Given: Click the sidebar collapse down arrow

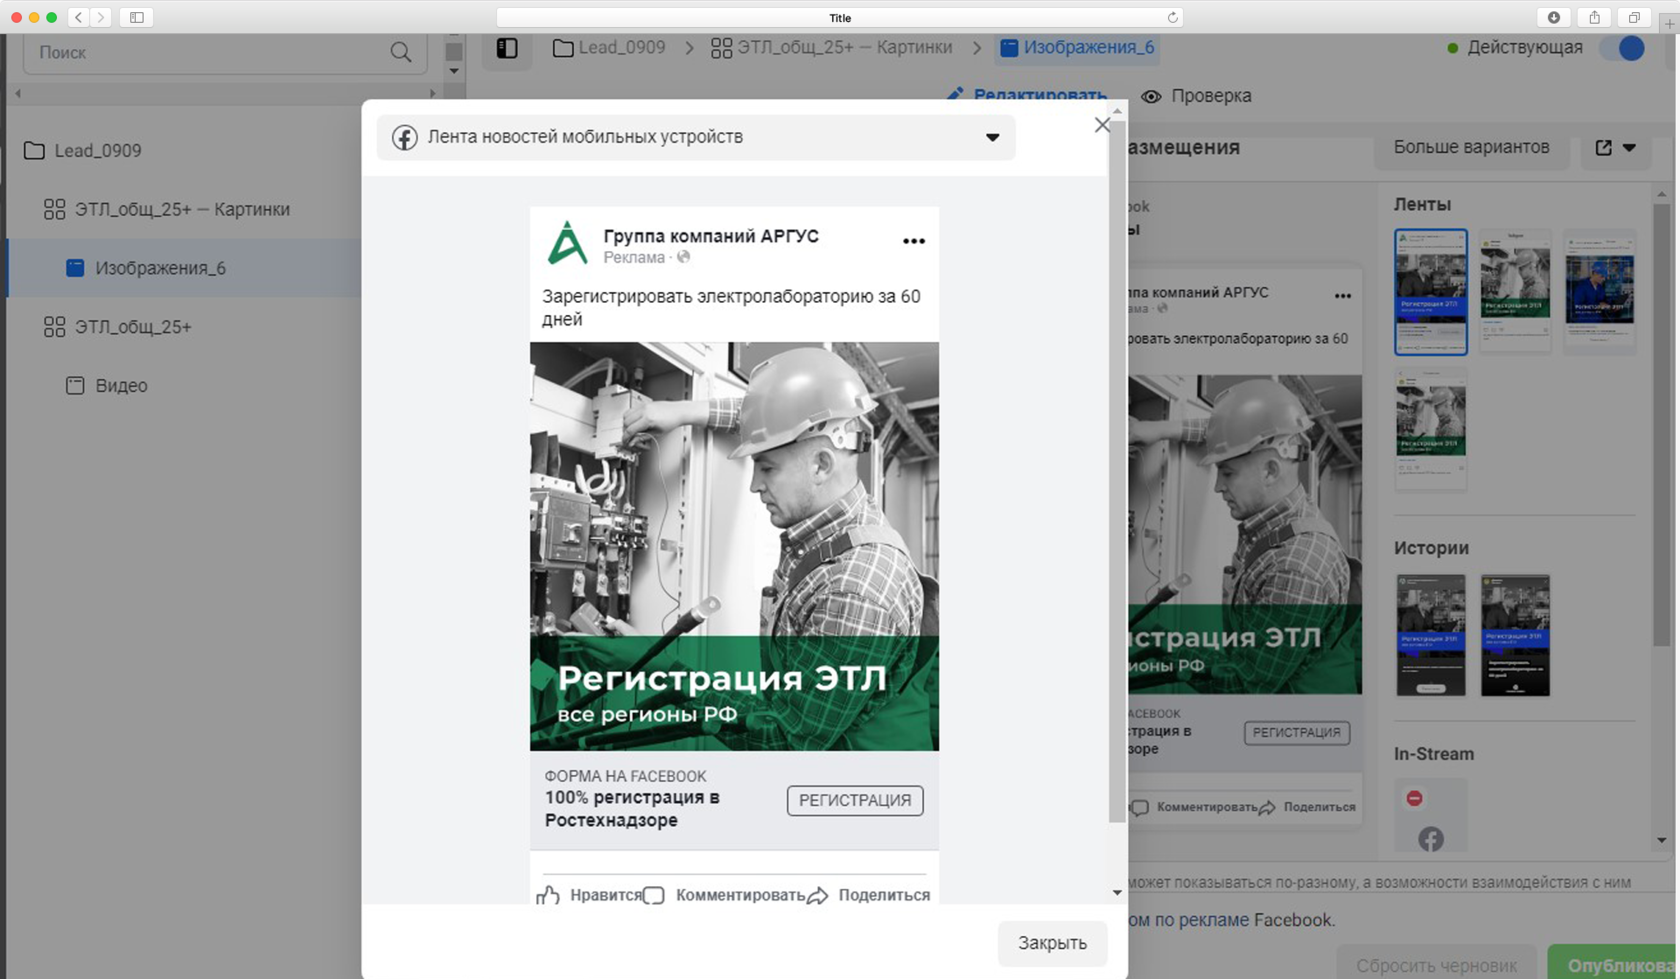Looking at the screenshot, I should coord(454,71).
